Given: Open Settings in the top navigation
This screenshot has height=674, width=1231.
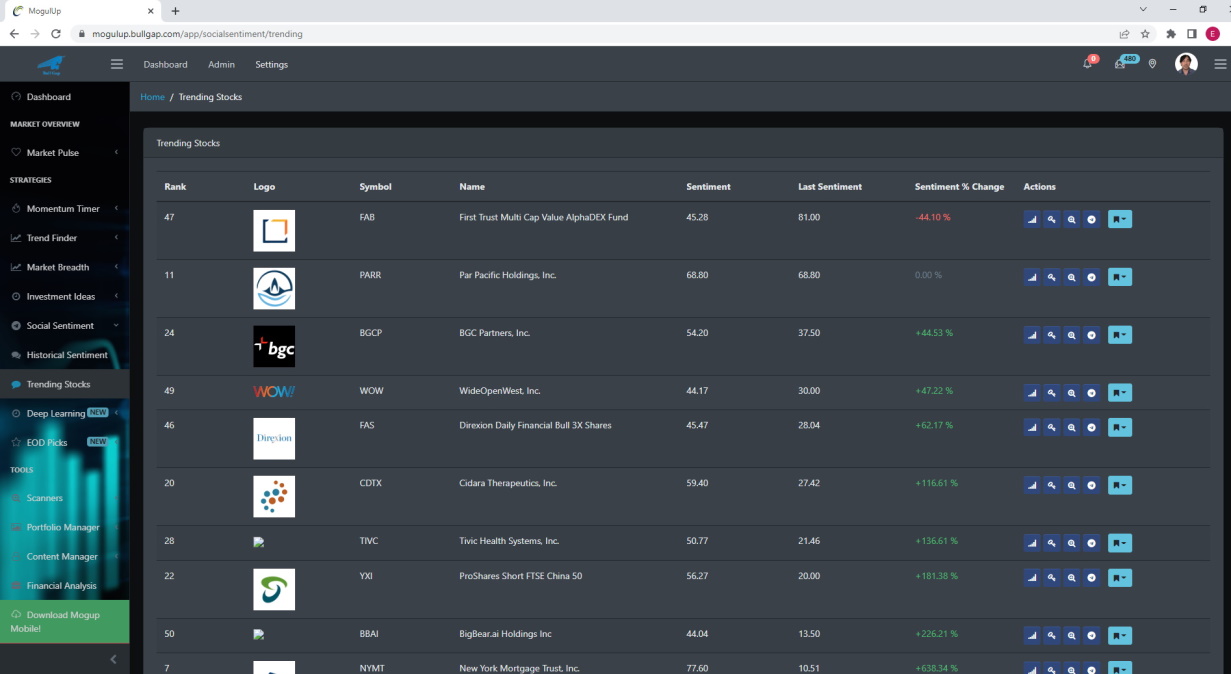Looking at the screenshot, I should (271, 64).
